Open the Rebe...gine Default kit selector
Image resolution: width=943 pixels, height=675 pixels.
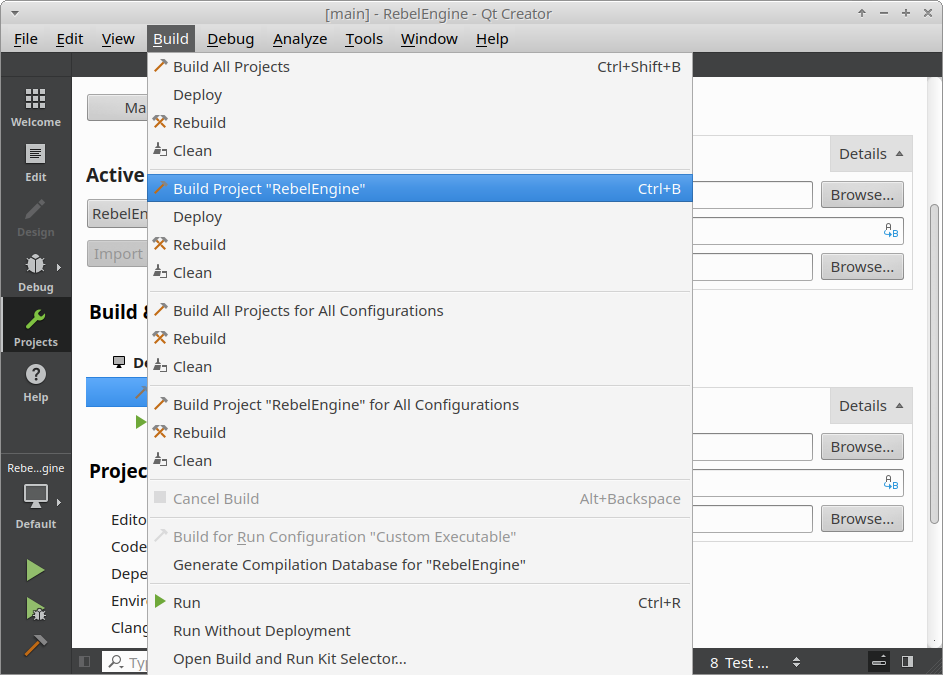[35, 496]
